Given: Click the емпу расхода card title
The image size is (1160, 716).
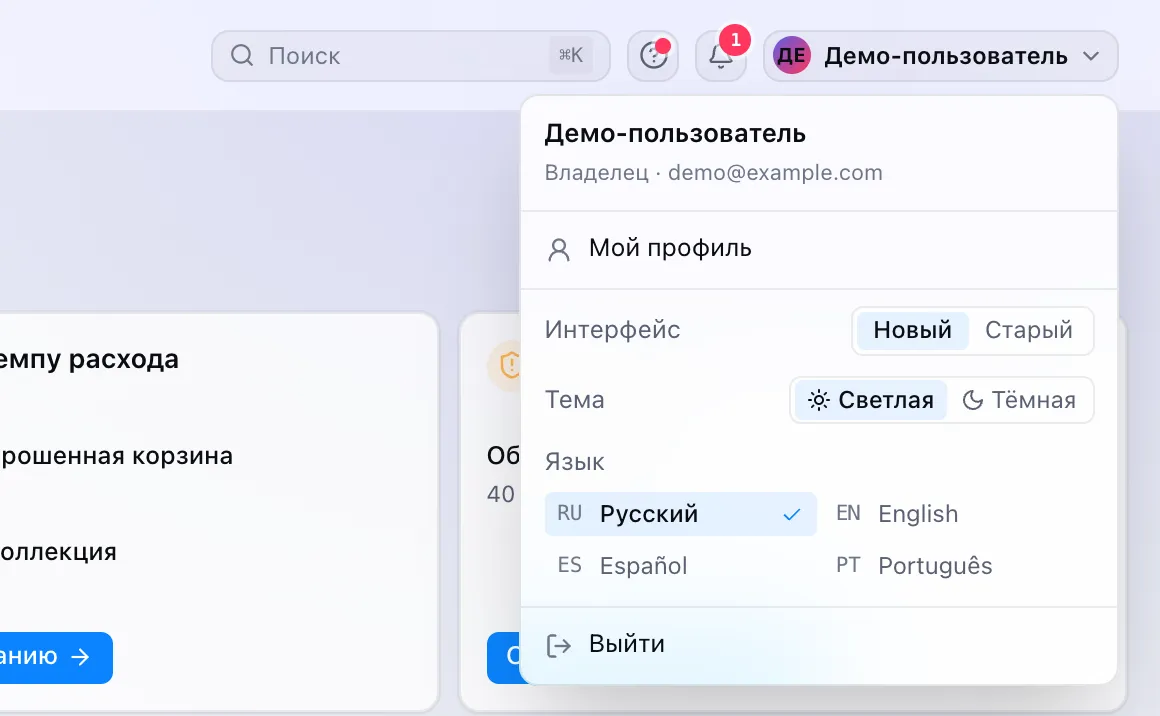Looking at the screenshot, I should (x=89, y=359).
